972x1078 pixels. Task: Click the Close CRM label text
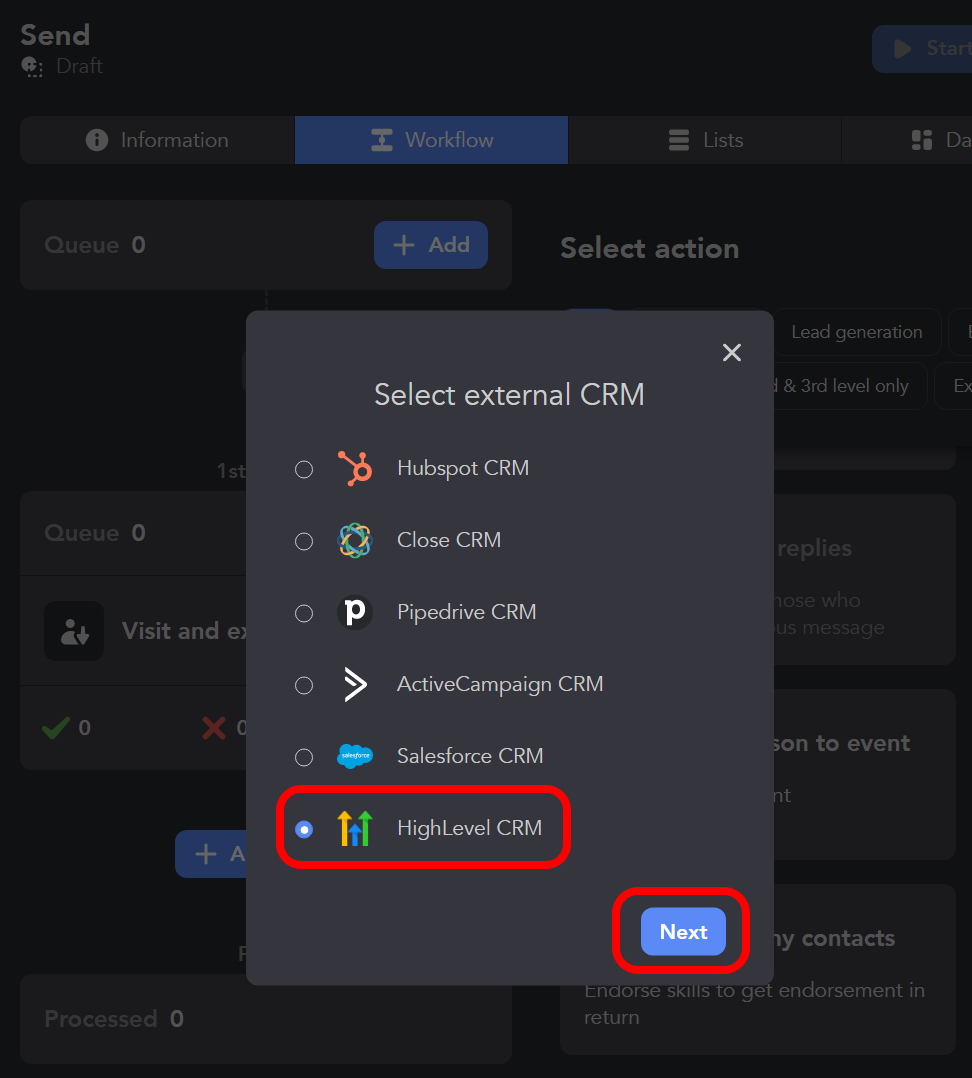449,540
